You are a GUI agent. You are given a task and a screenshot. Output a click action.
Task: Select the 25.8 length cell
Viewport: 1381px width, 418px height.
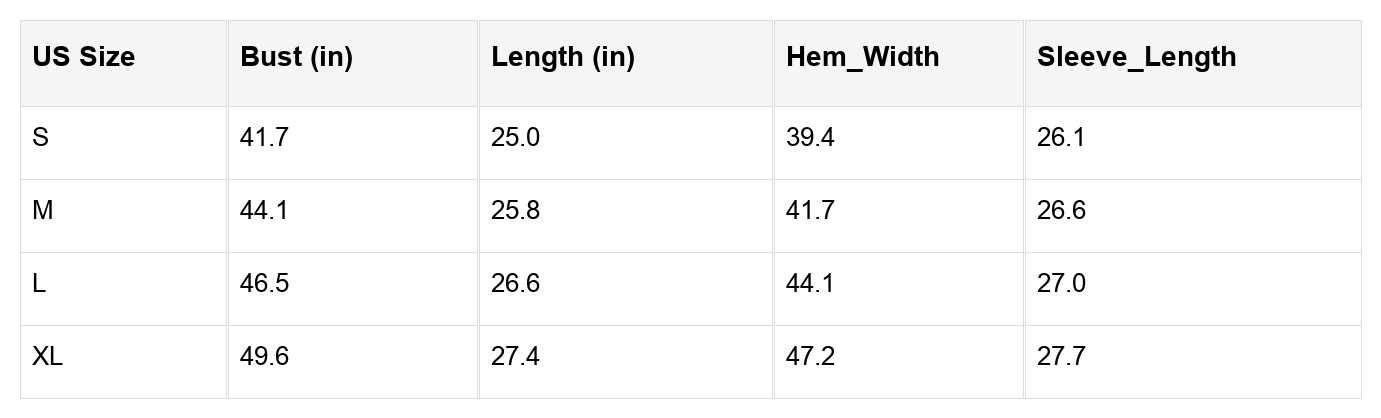tap(515, 211)
